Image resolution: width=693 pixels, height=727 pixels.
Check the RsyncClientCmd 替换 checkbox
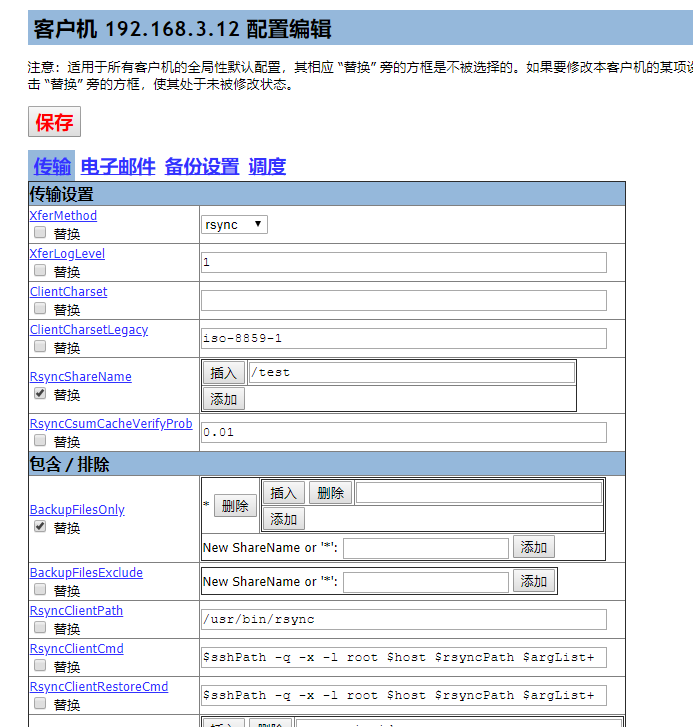pos(40,665)
